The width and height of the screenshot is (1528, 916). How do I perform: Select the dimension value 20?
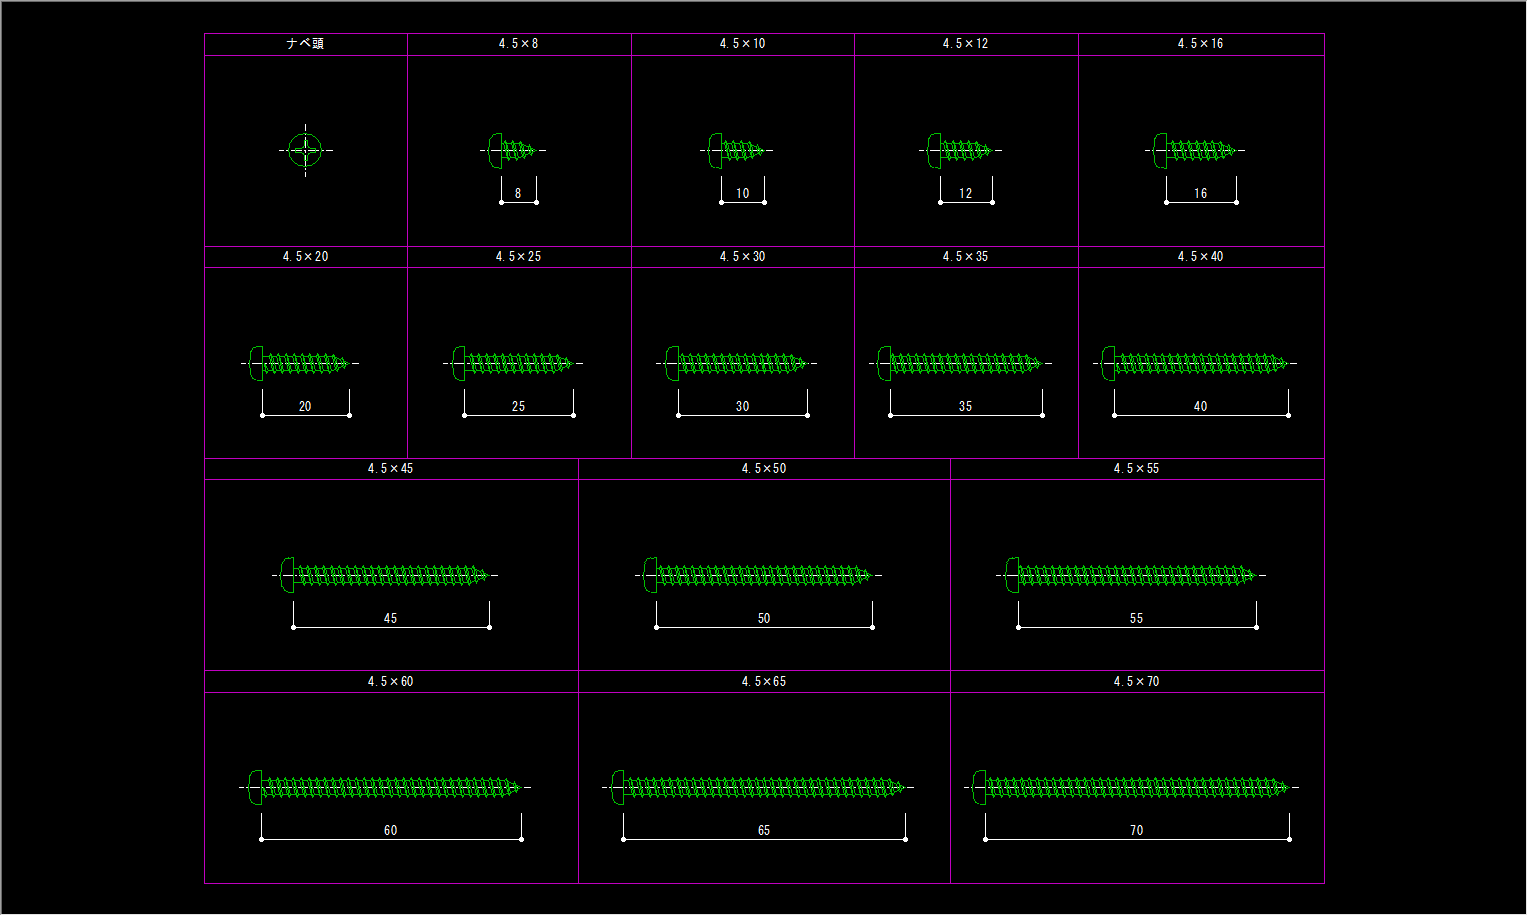[x=305, y=407]
